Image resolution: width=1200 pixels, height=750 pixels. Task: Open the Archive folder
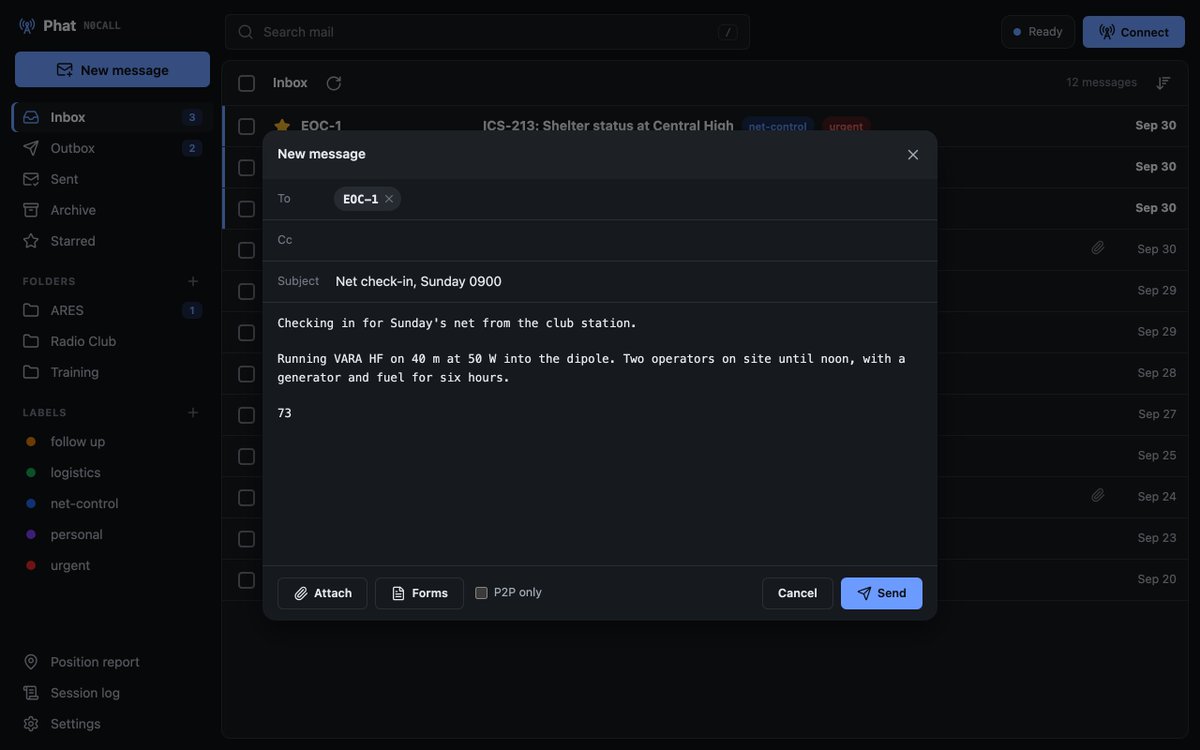tap(111, 210)
